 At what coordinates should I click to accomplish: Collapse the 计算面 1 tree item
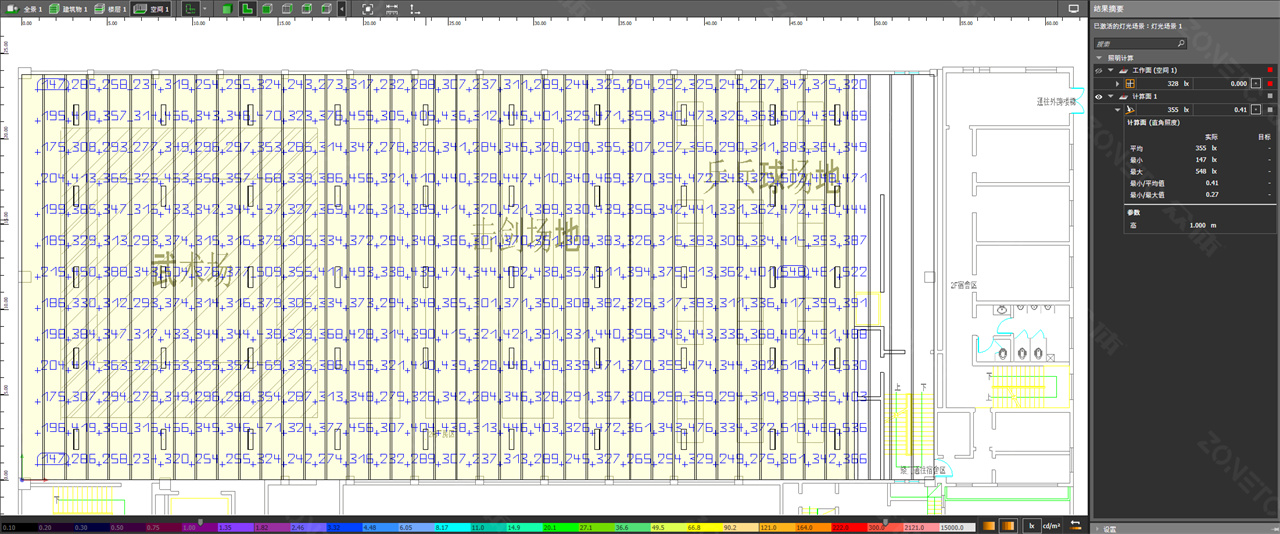(1110, 96)
